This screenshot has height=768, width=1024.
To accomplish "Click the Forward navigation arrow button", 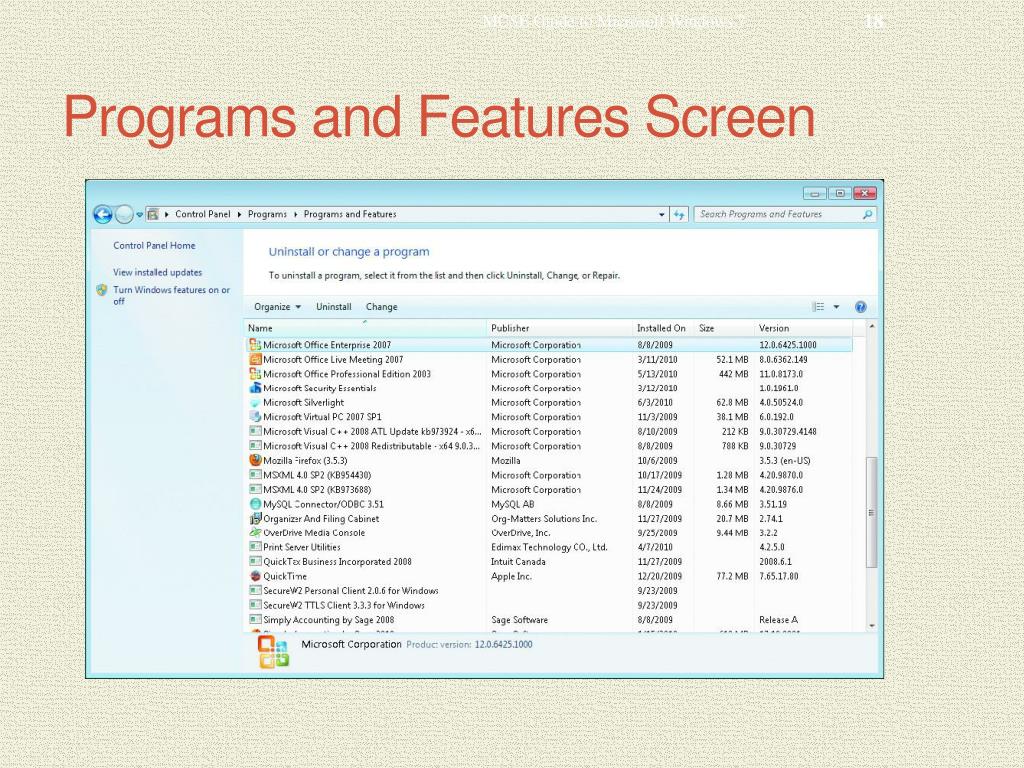I will [x=123, y=214].
